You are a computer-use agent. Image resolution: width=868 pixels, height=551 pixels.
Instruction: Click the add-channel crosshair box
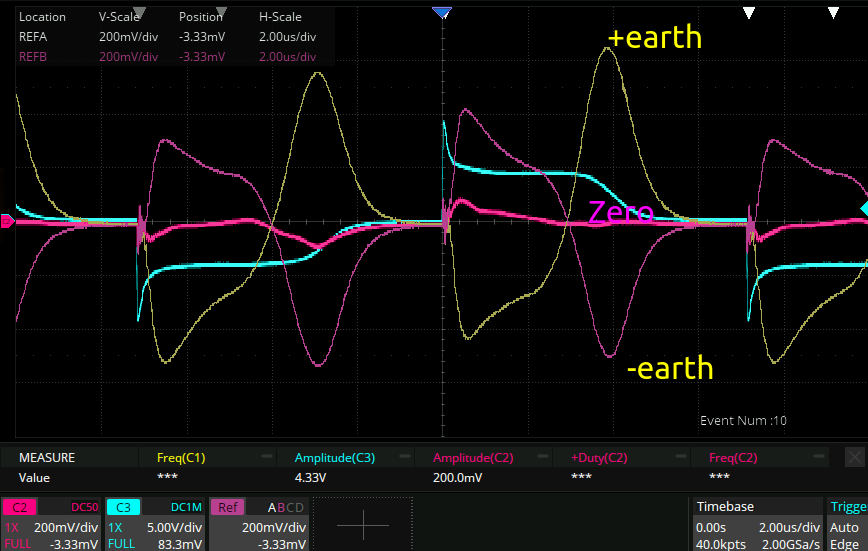368,523
